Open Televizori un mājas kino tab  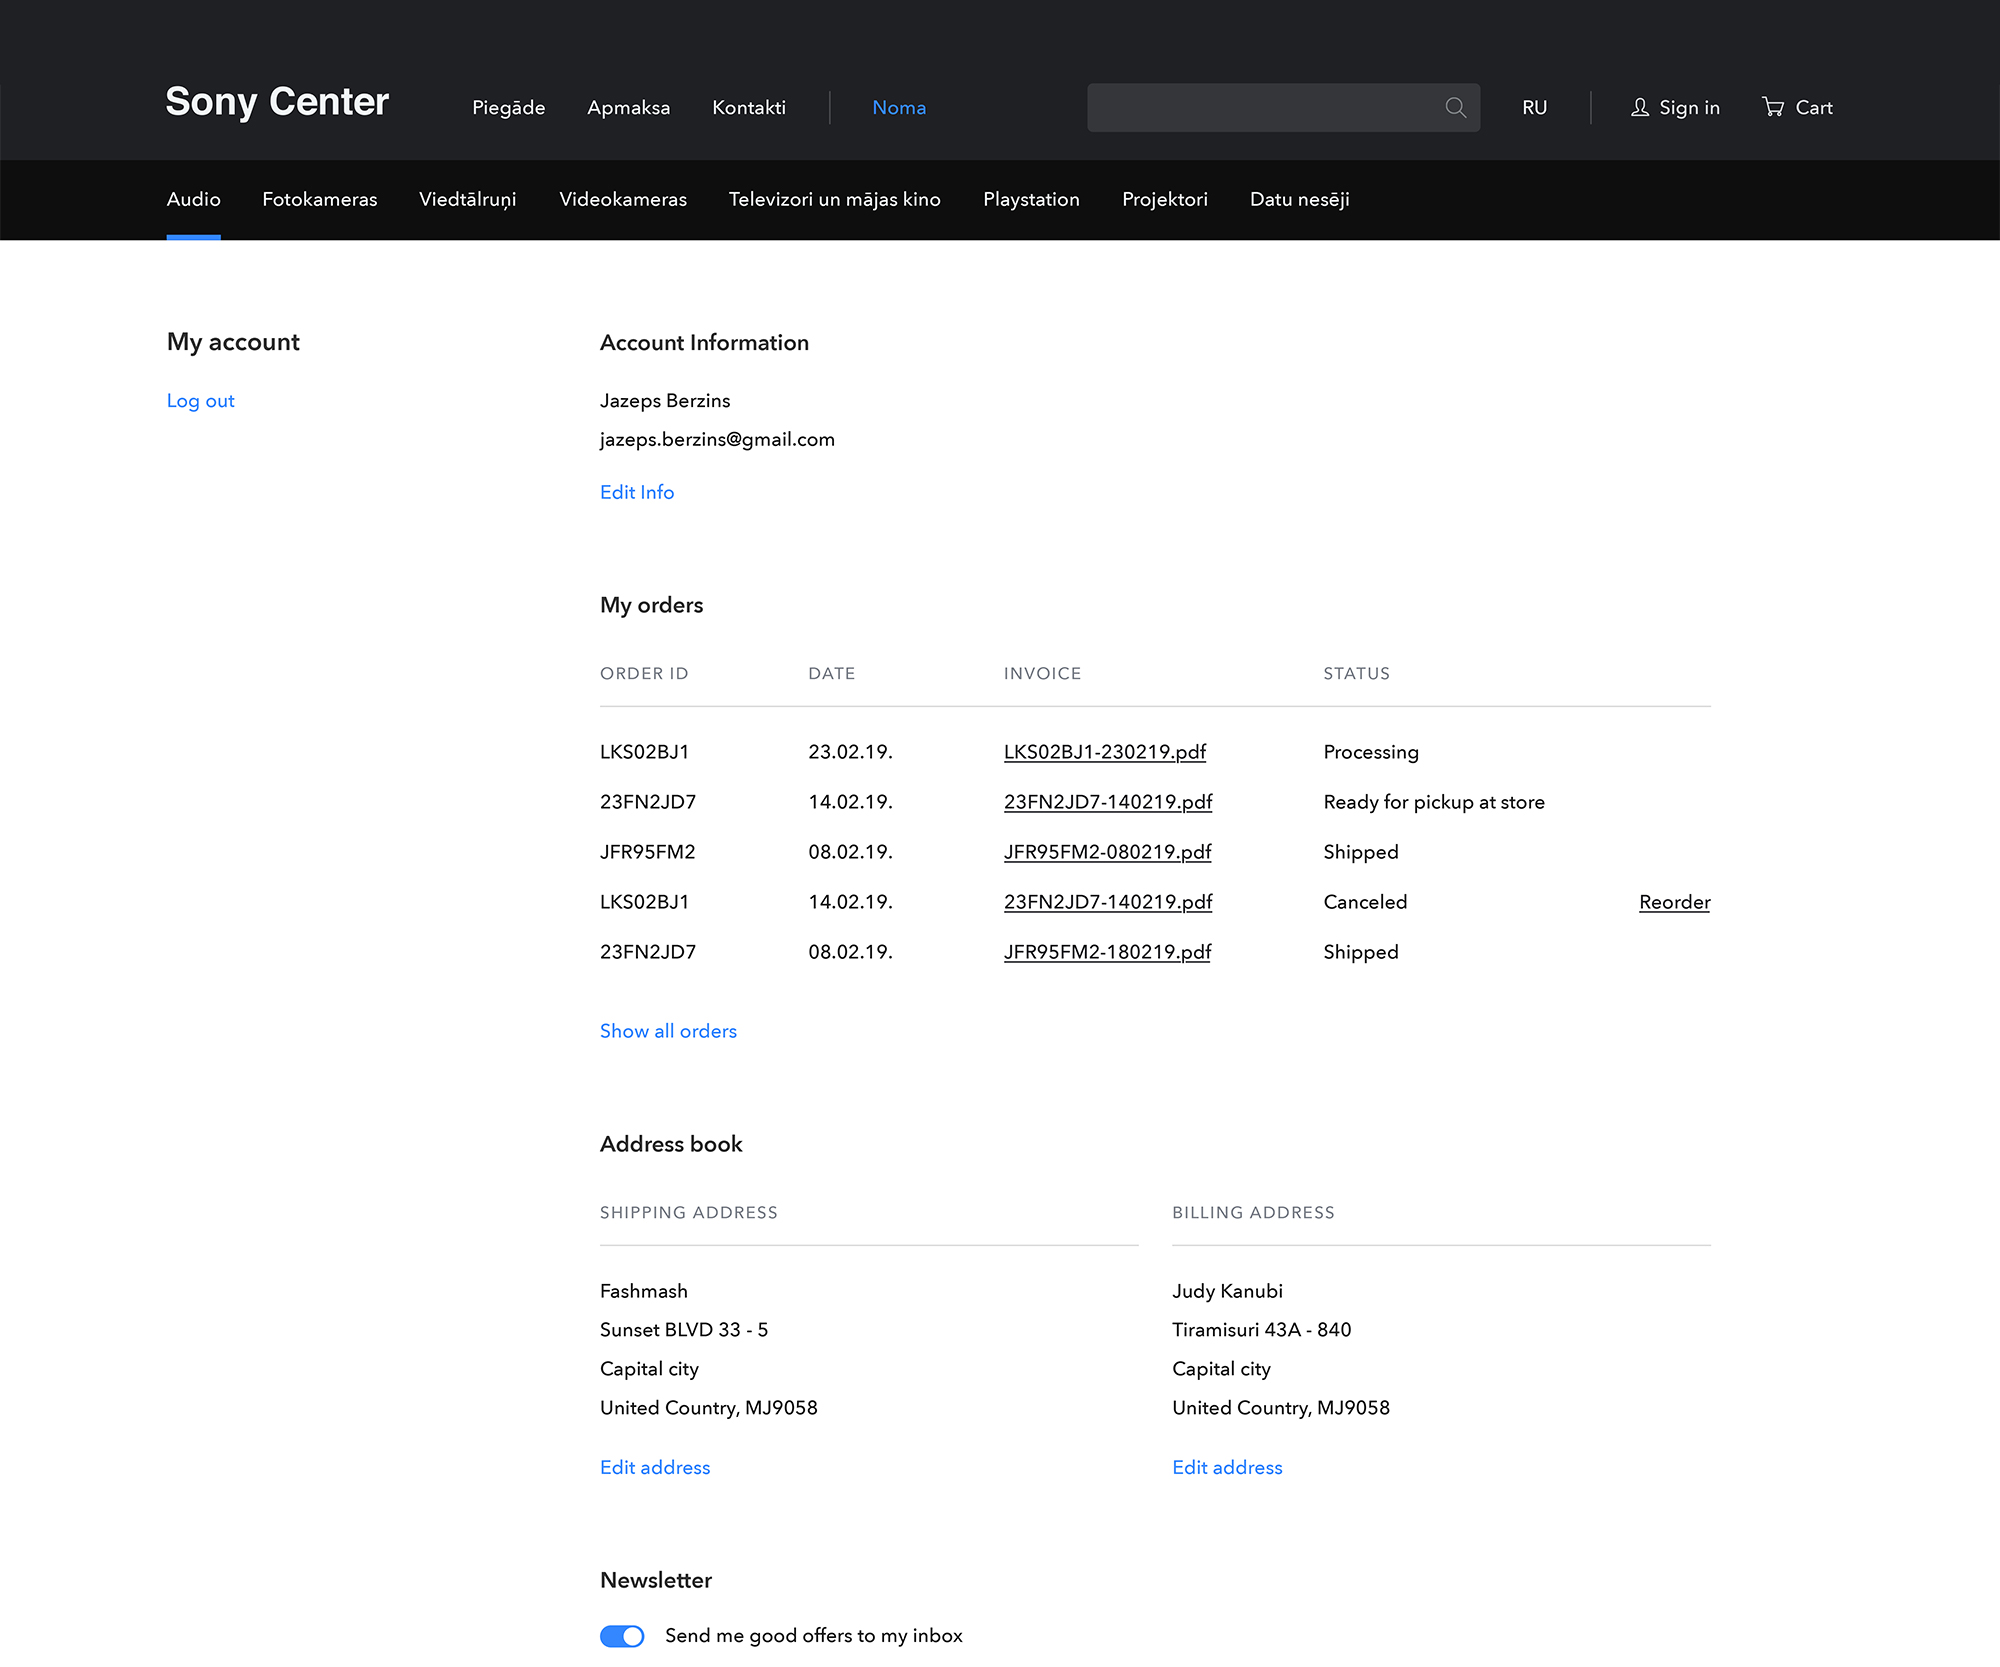(835, 199)
